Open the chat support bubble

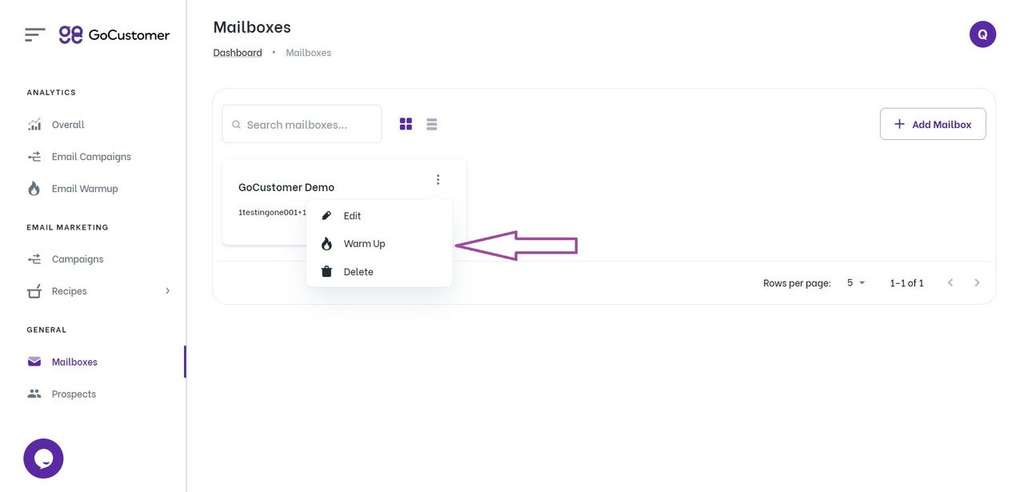43,459
